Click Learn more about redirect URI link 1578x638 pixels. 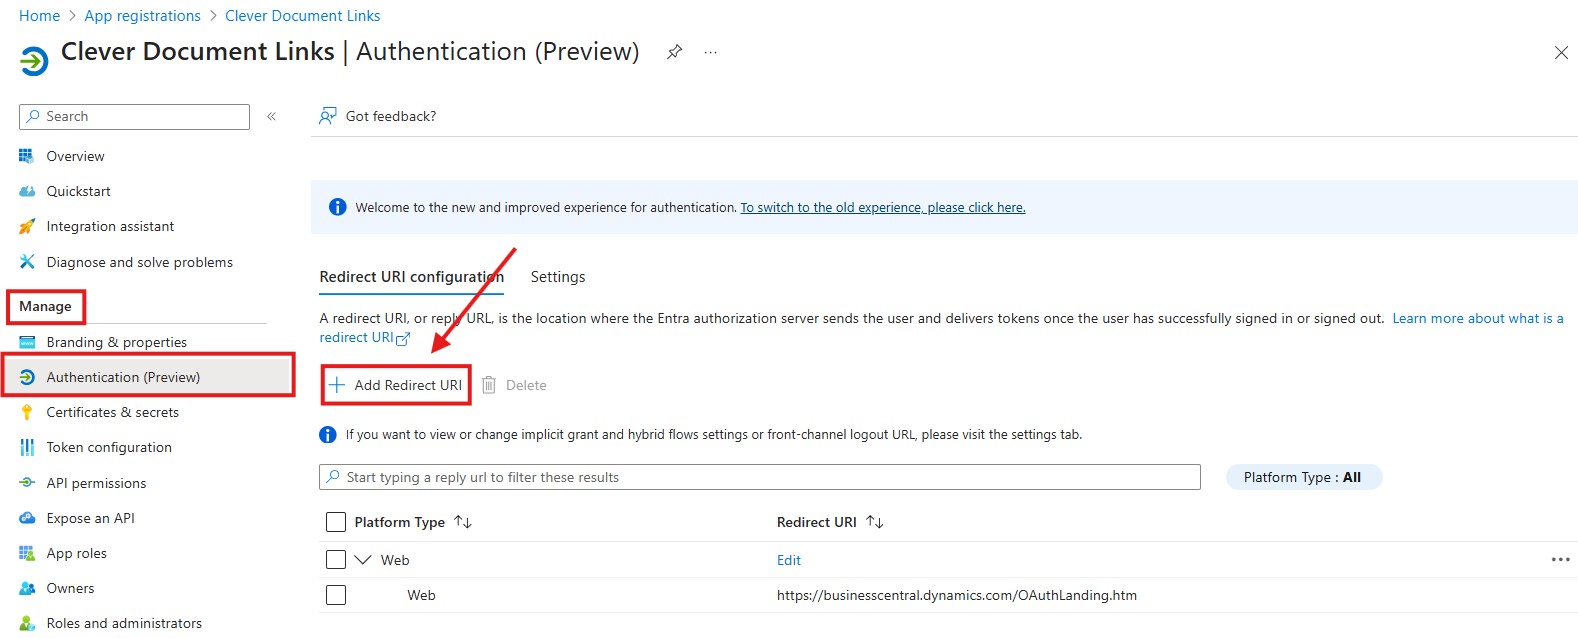tap(1477, 318)
